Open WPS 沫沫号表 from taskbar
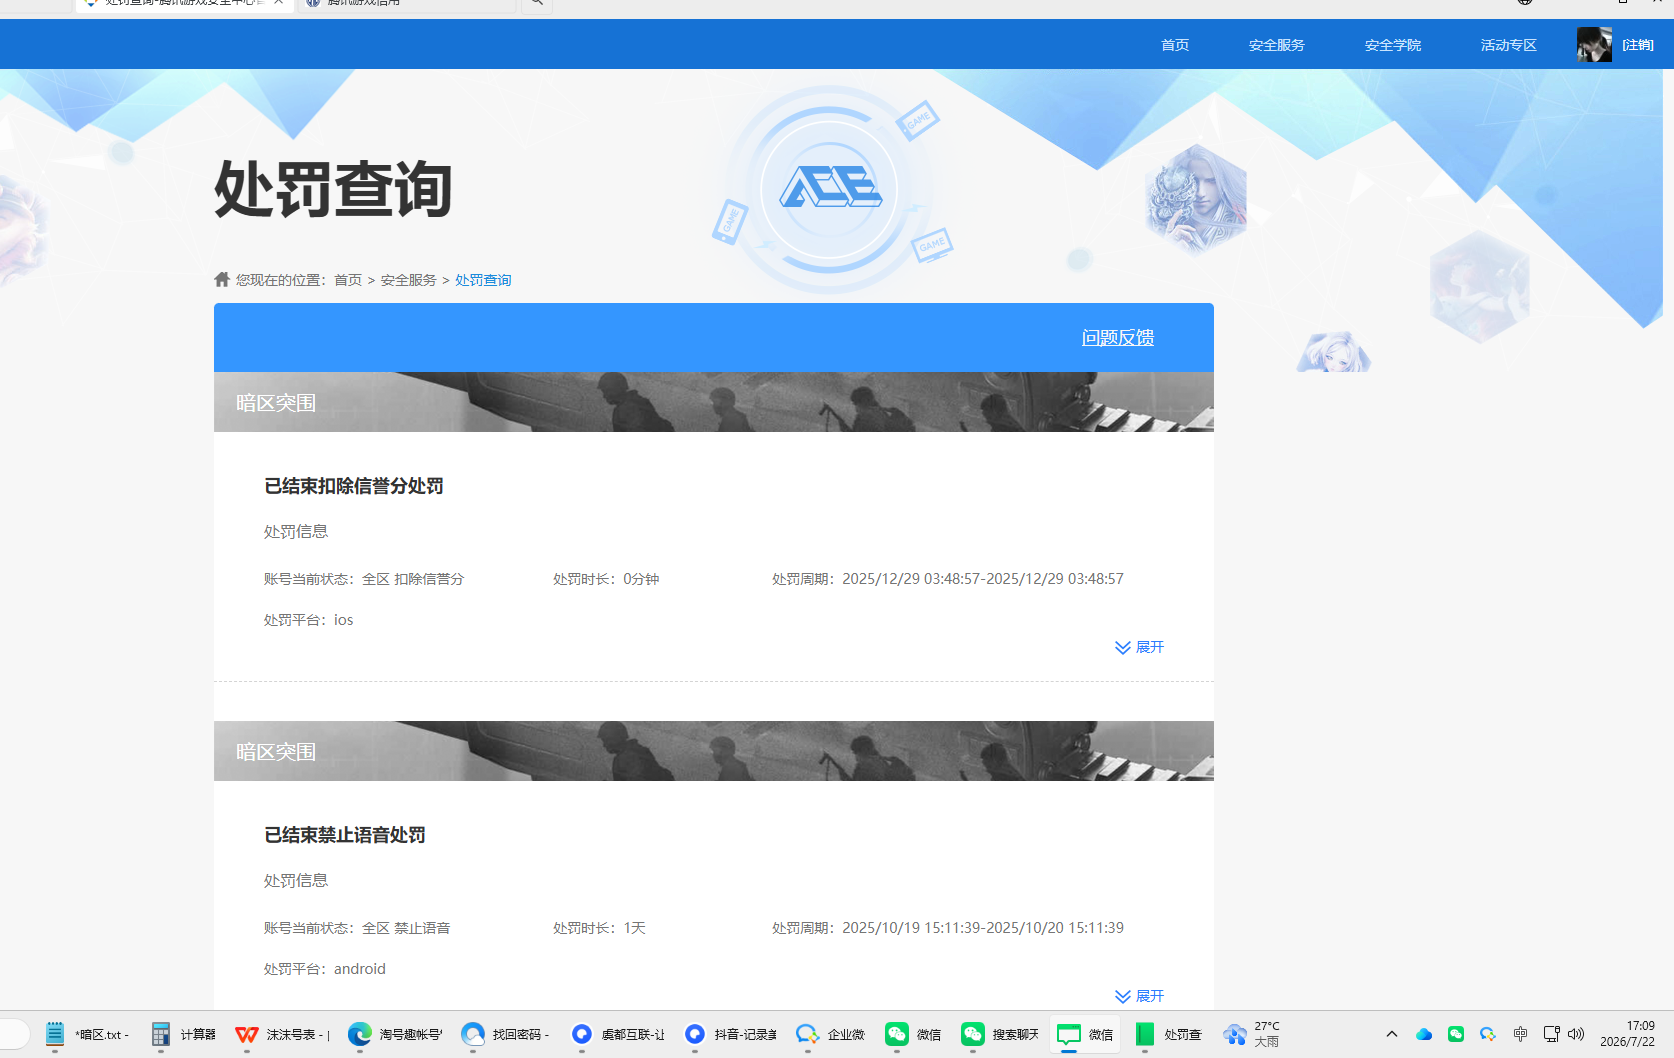Viewport: 1674px width, 1058px height. pyautogui.click(x=283, y=1034)
